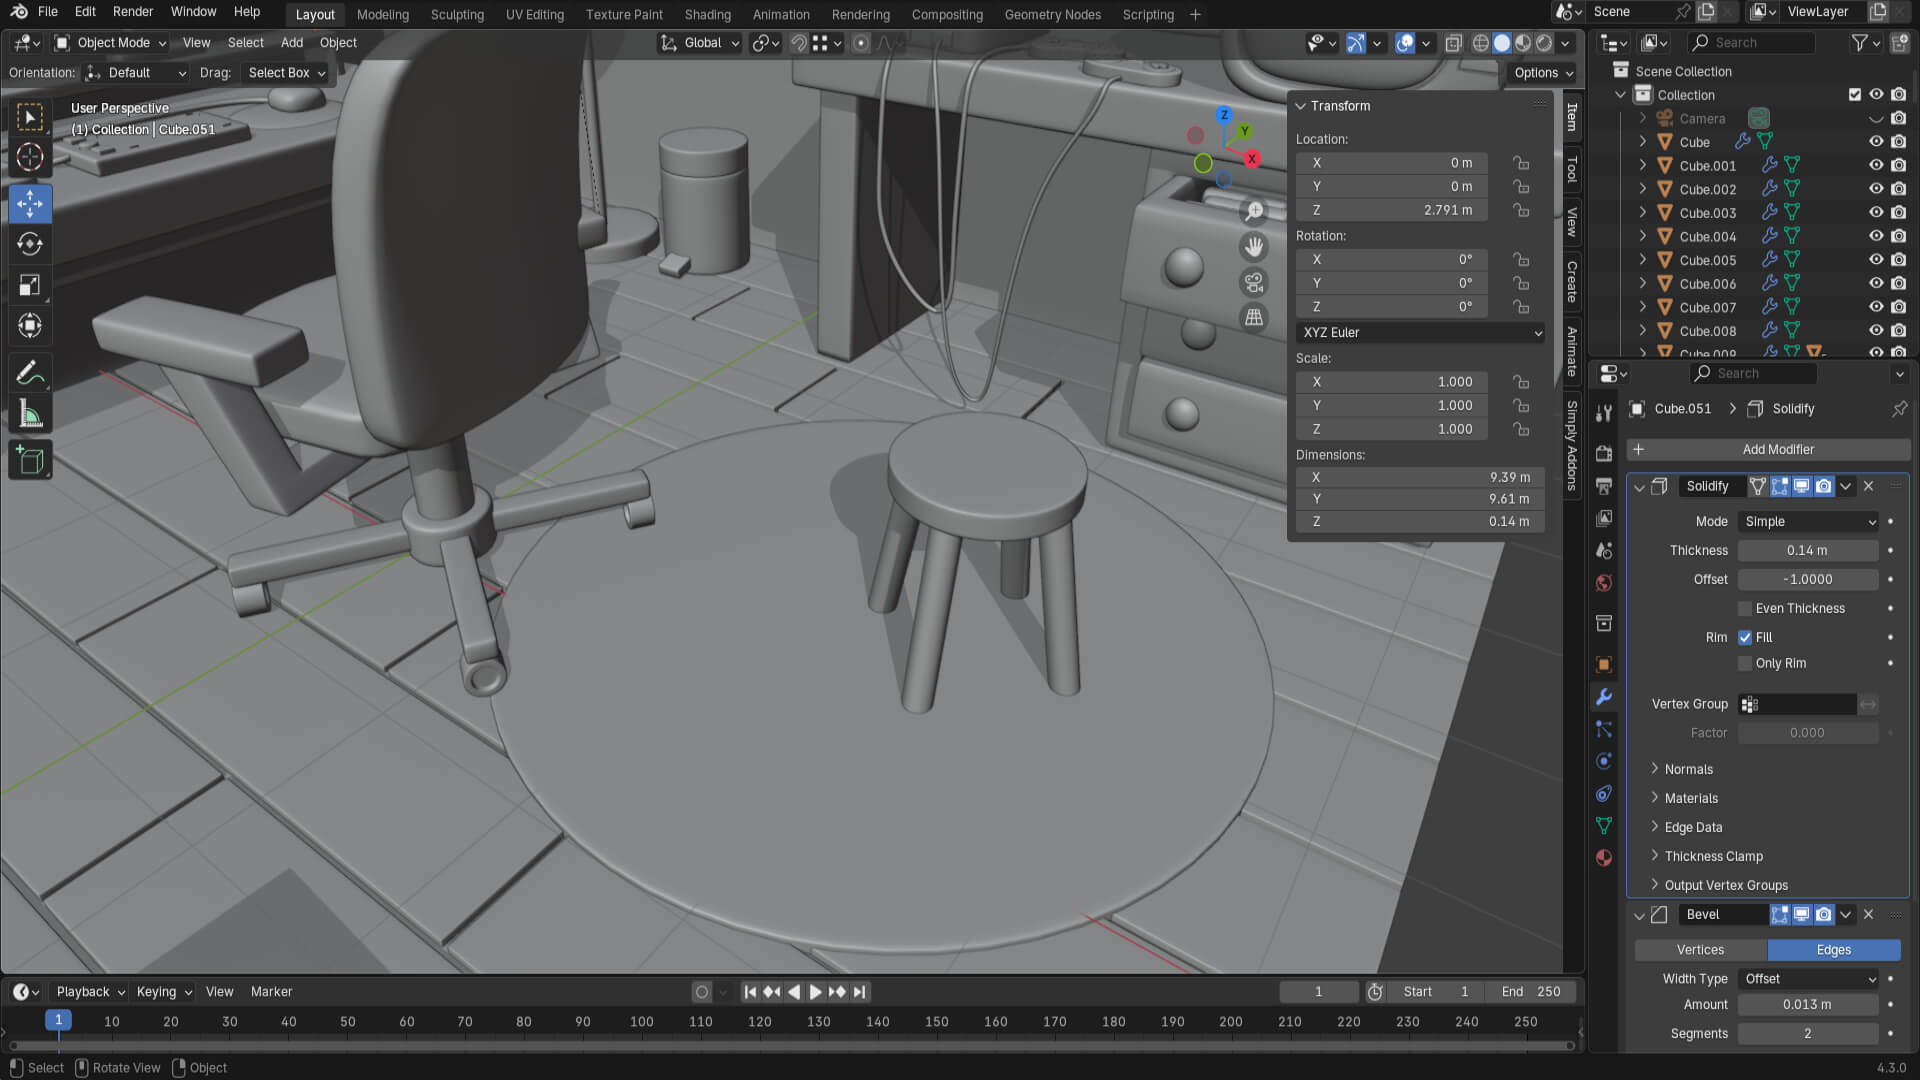Uncheck the Rim Fill checkbox

coord(1745,637)
